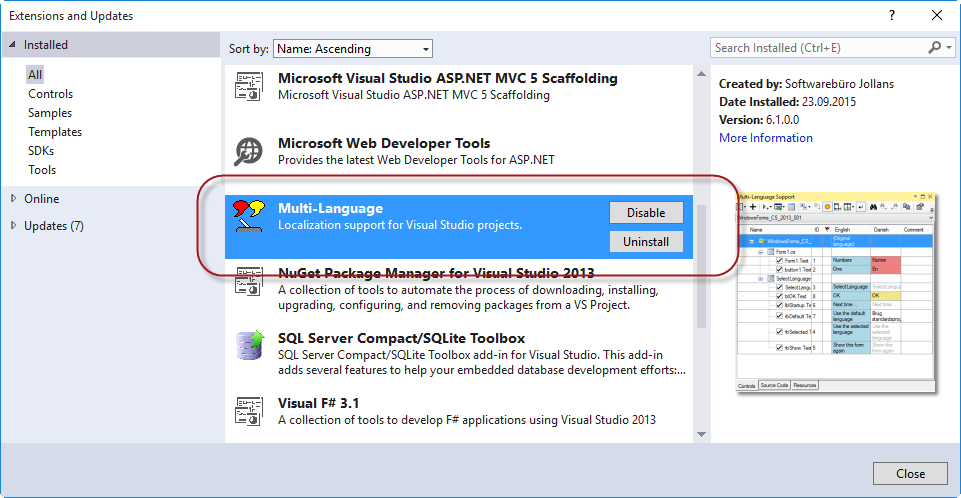Click the Multi-Language speech bubbles icon

(248, 212)
